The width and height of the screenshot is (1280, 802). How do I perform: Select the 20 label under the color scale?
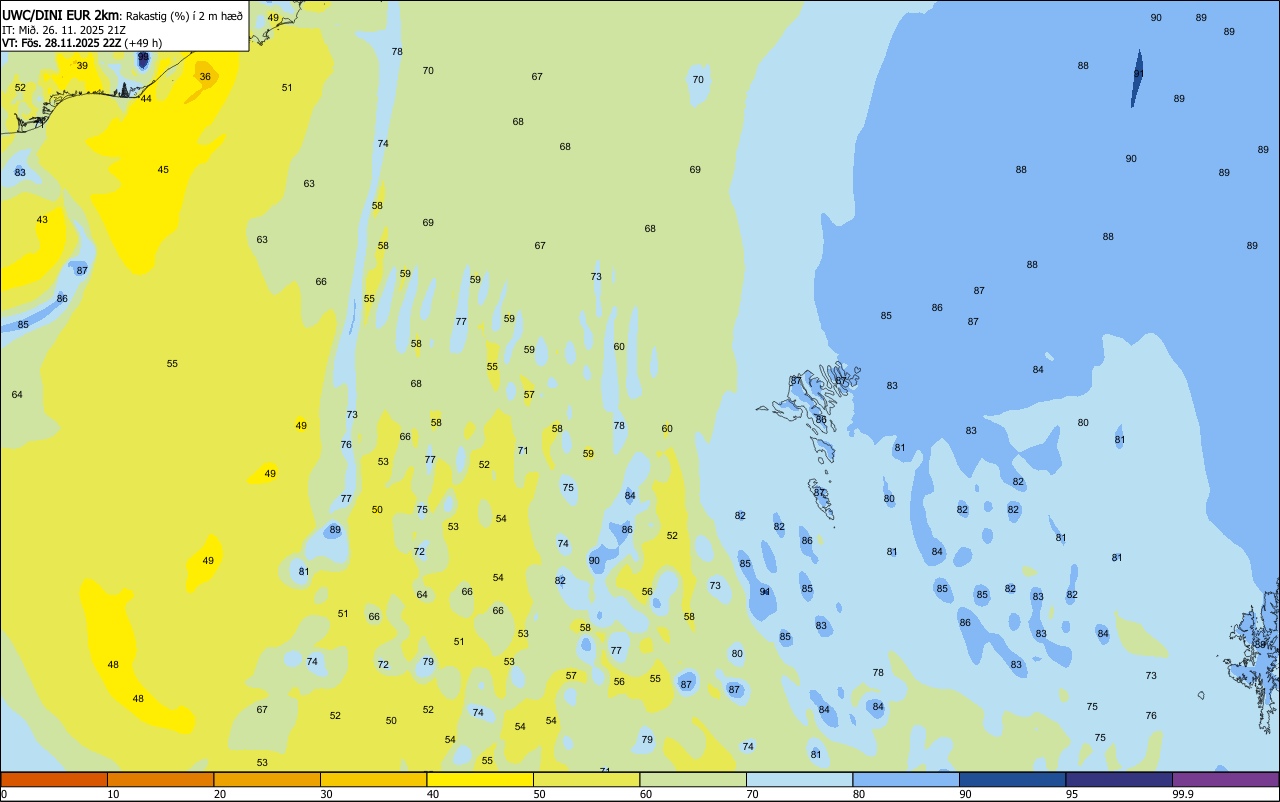click(x=220, y=794)
